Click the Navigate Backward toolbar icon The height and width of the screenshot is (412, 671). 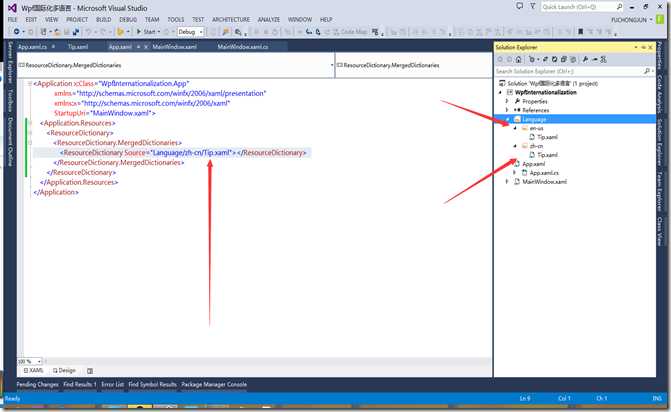pos(16,32)
